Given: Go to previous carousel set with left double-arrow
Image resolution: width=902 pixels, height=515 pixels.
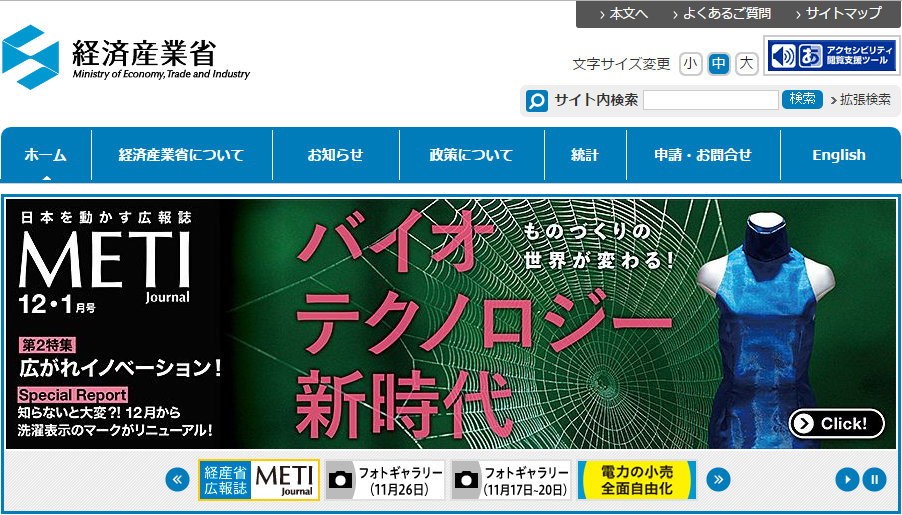Looking at the screenshot, I should tap(177, 479).
